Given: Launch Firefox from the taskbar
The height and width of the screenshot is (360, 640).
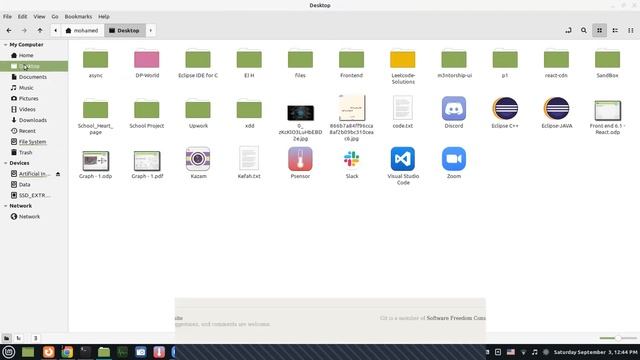Looking at the screenshot, I should 49,352.
